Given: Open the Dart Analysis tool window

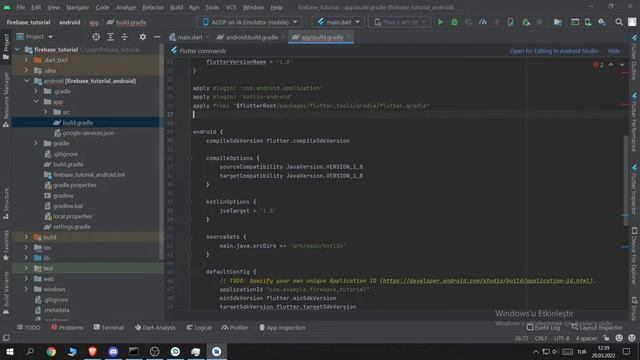Looking at the screenshot, I should (x=155, y=327).
